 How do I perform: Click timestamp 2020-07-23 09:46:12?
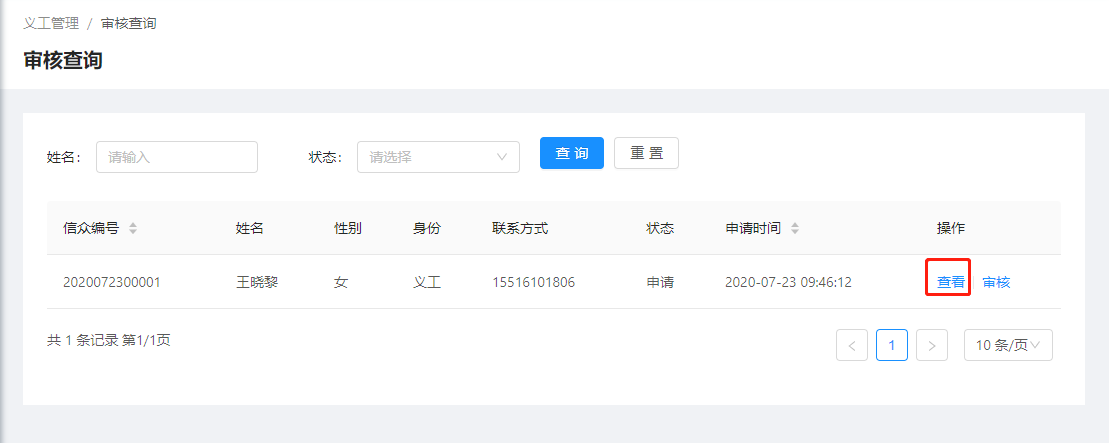pyautogui.click(x=789, y=282)
